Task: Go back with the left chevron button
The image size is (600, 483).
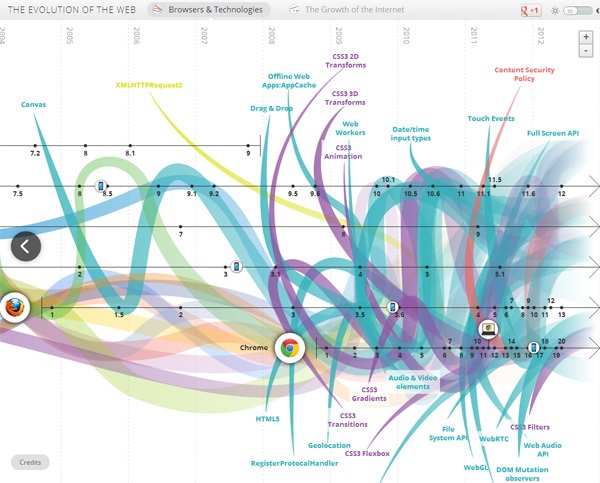Action: coord(26,246)
